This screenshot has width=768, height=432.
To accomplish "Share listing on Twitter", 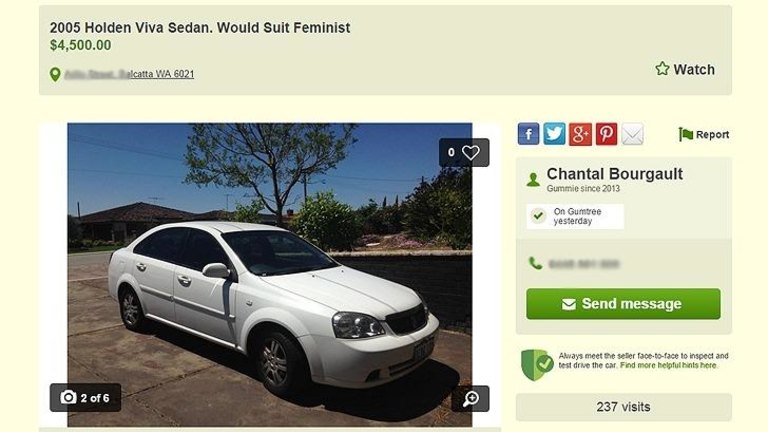I will pyautogui.click(x=554, y=134).
